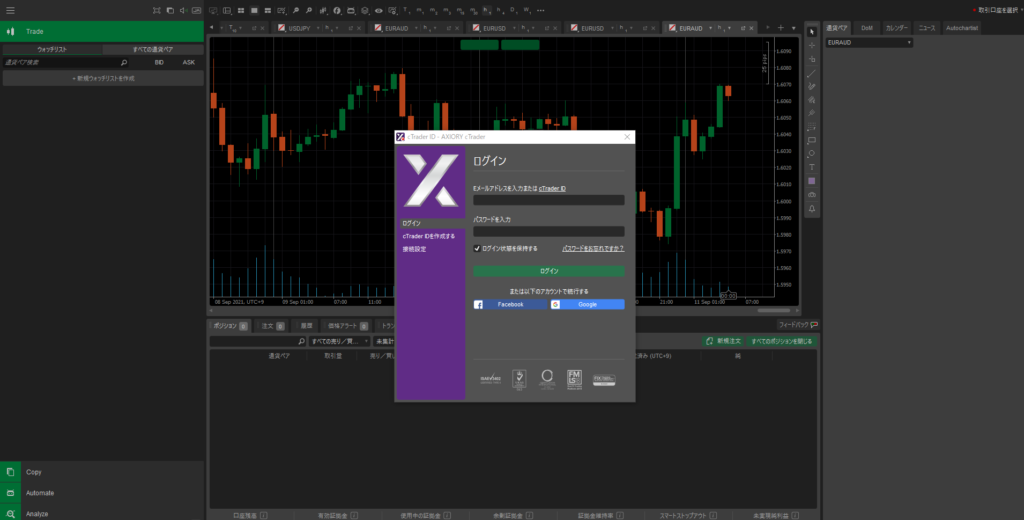Open the Autochartist tab
Image resolution: width=1024 pixels, height=520 pixels.
961,28
